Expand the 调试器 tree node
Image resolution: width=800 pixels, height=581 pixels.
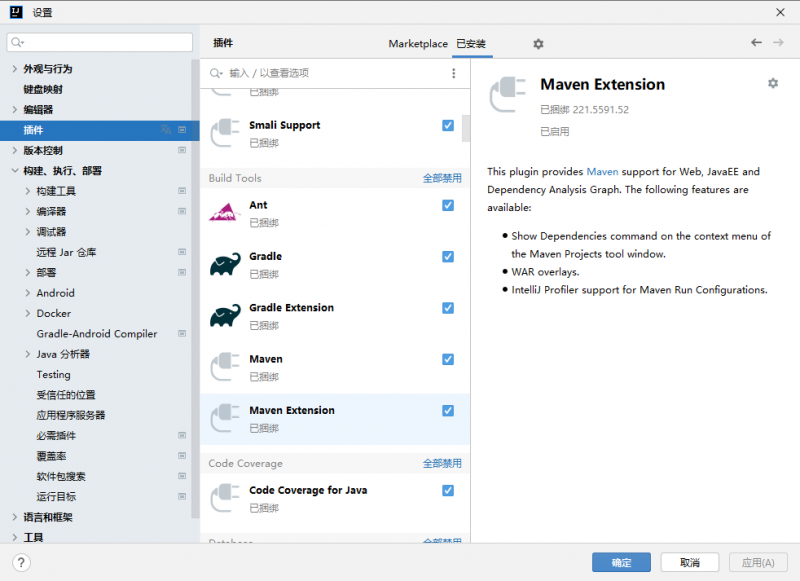(x=28, y=232)
